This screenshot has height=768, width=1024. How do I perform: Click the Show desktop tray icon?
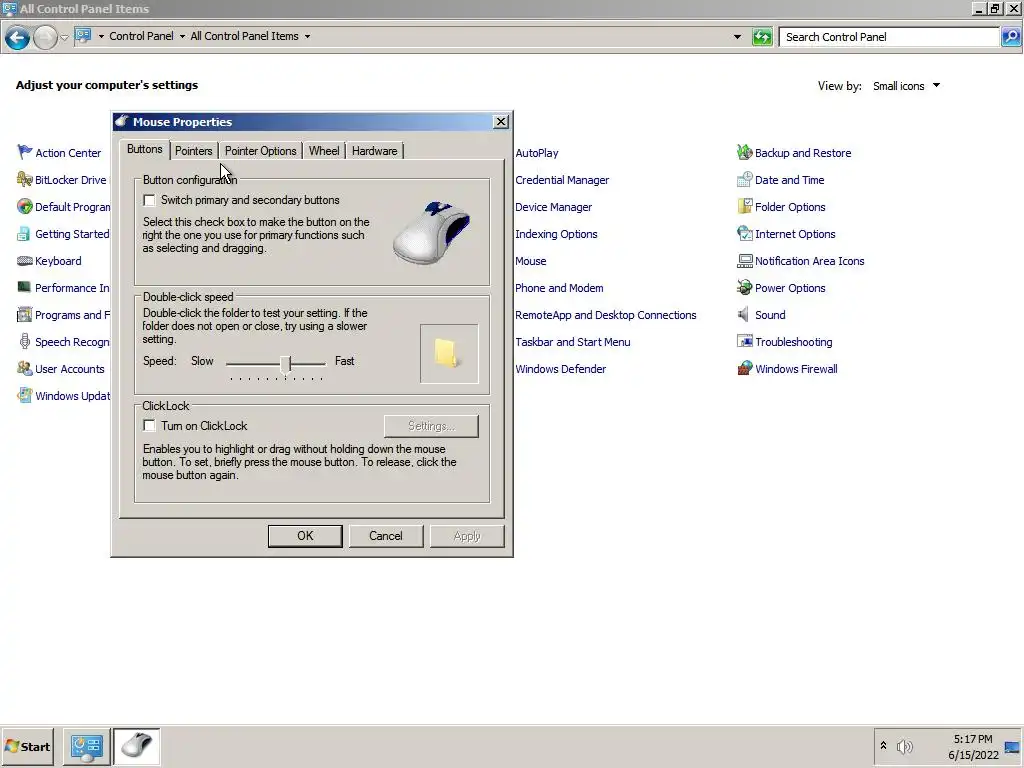(1012, 746)
